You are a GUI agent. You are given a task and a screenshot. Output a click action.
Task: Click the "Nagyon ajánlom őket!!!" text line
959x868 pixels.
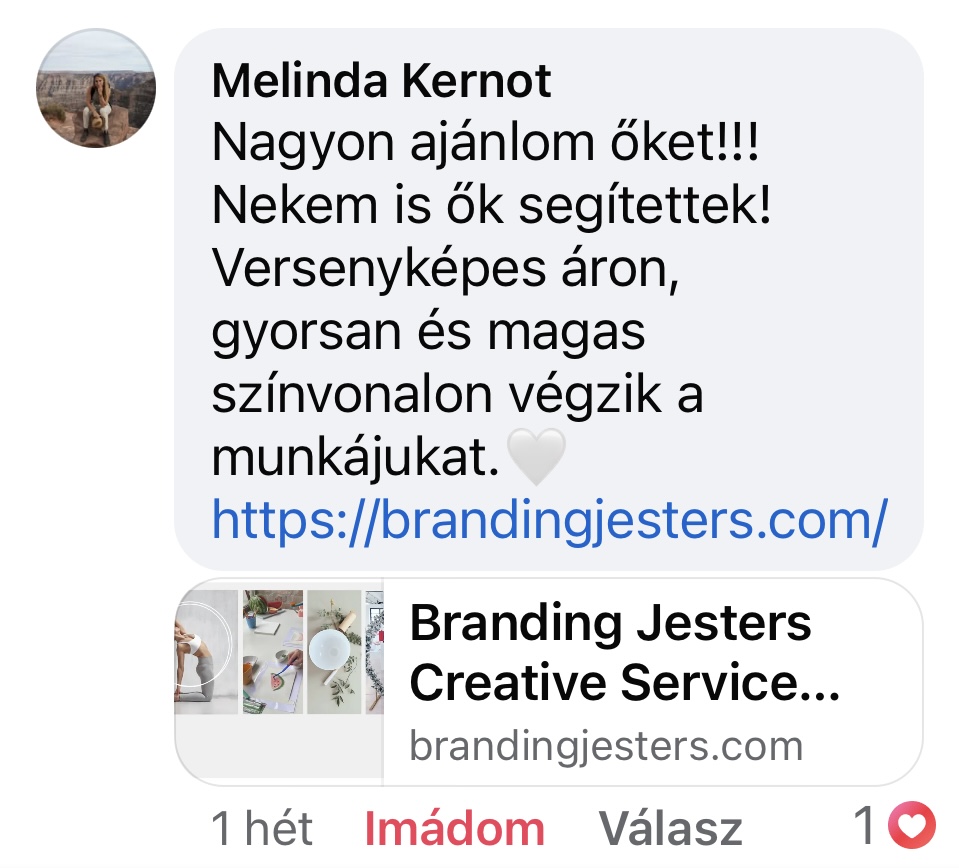(486, 143)
